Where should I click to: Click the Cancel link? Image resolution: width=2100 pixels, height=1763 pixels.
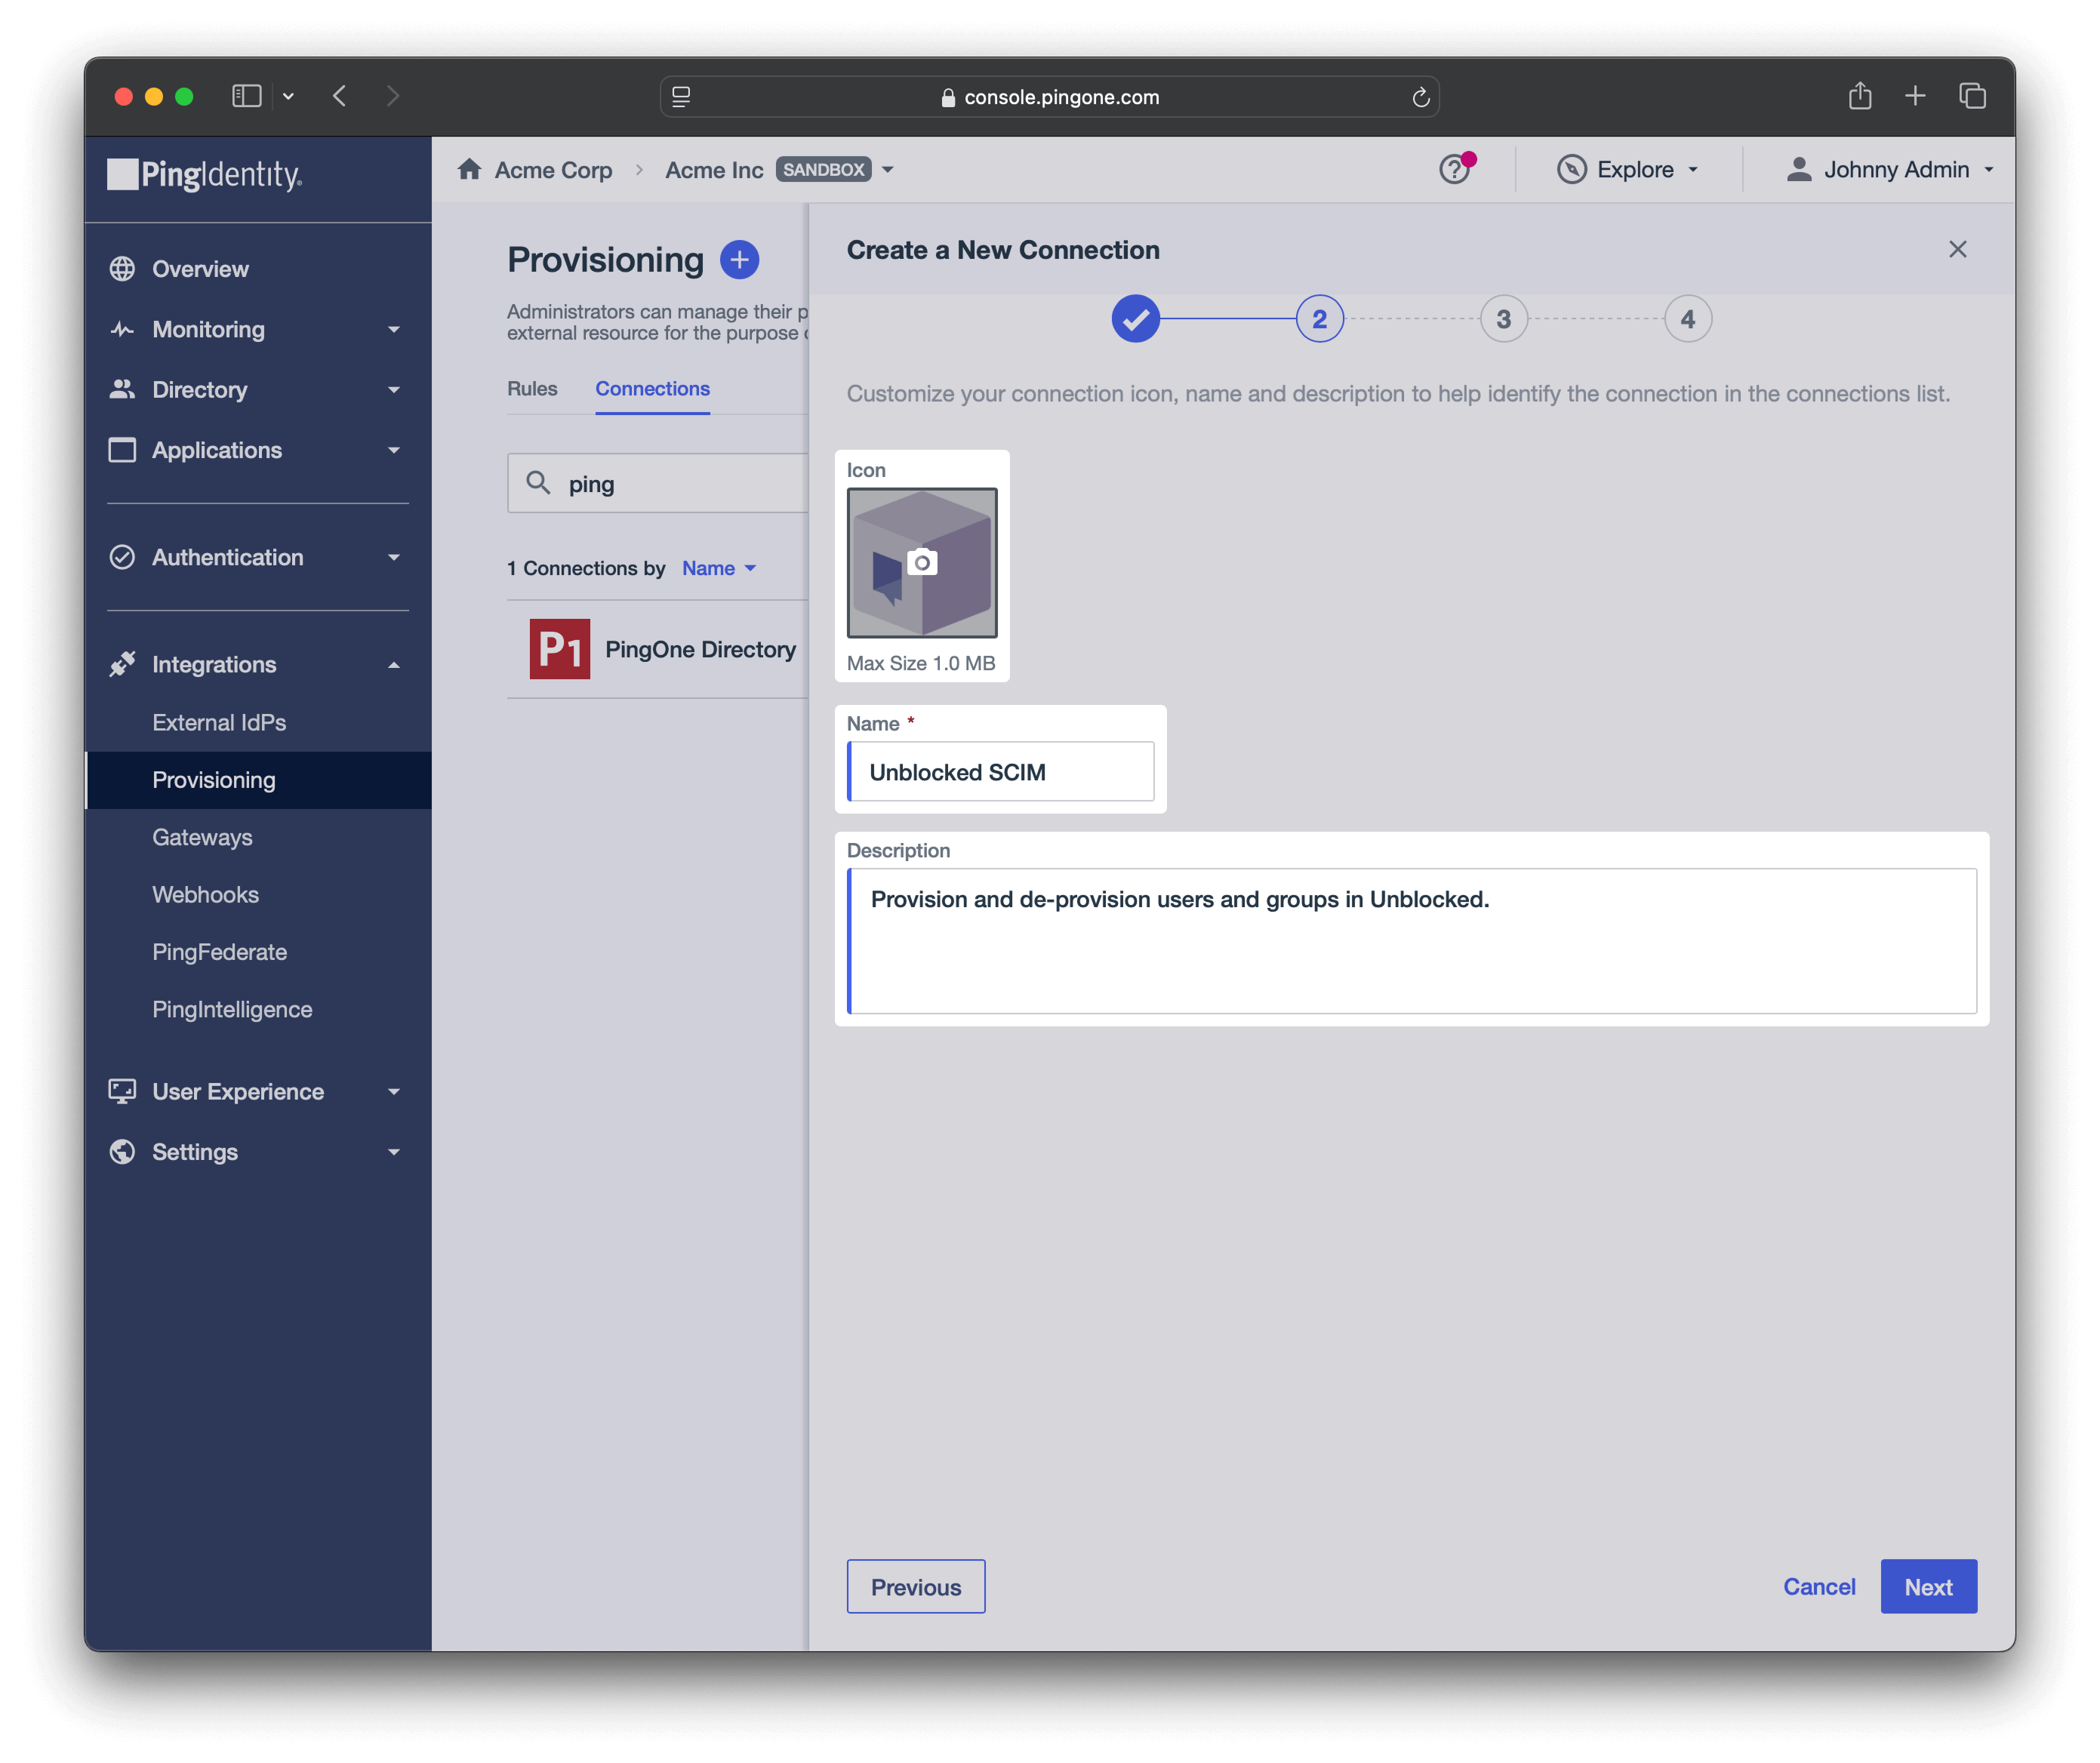1819,1586
